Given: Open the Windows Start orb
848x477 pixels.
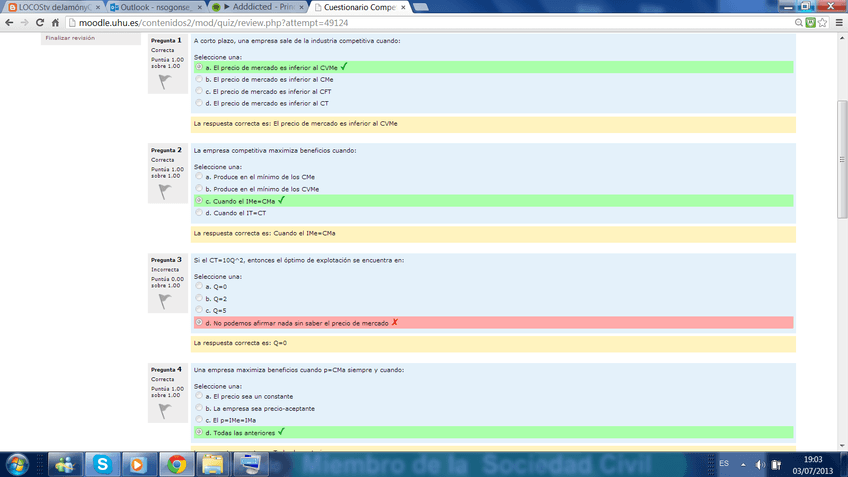Looking at the screenshot, I should pyautogui.click(x=17, y=465).
